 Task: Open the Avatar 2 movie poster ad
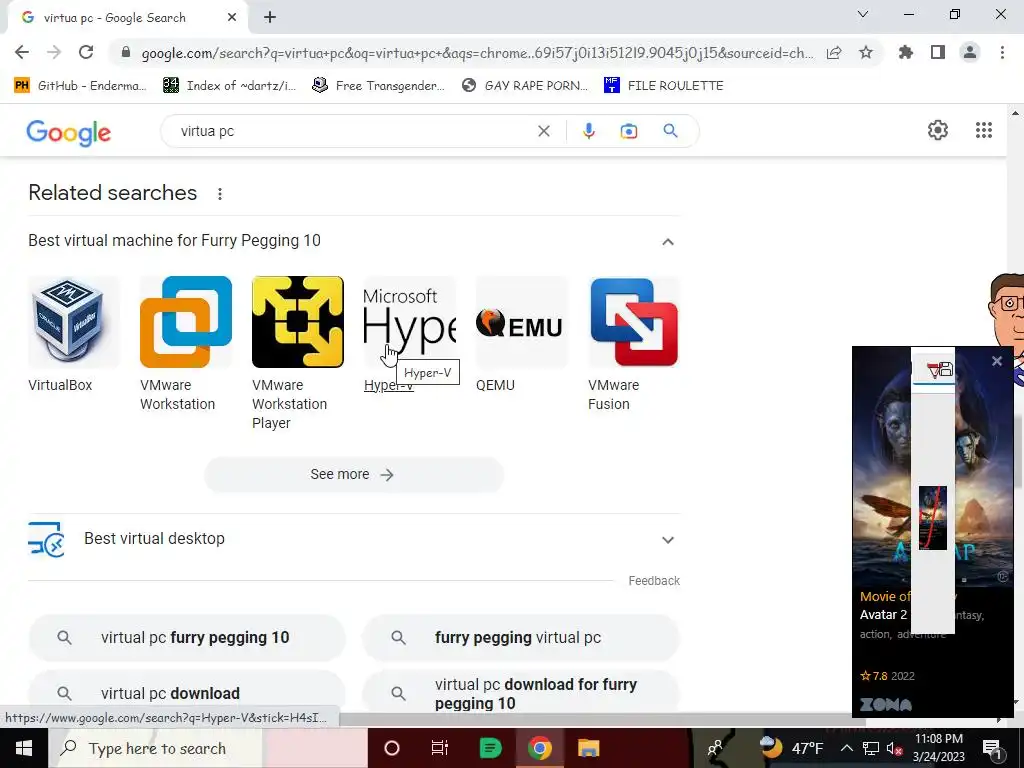933,467
